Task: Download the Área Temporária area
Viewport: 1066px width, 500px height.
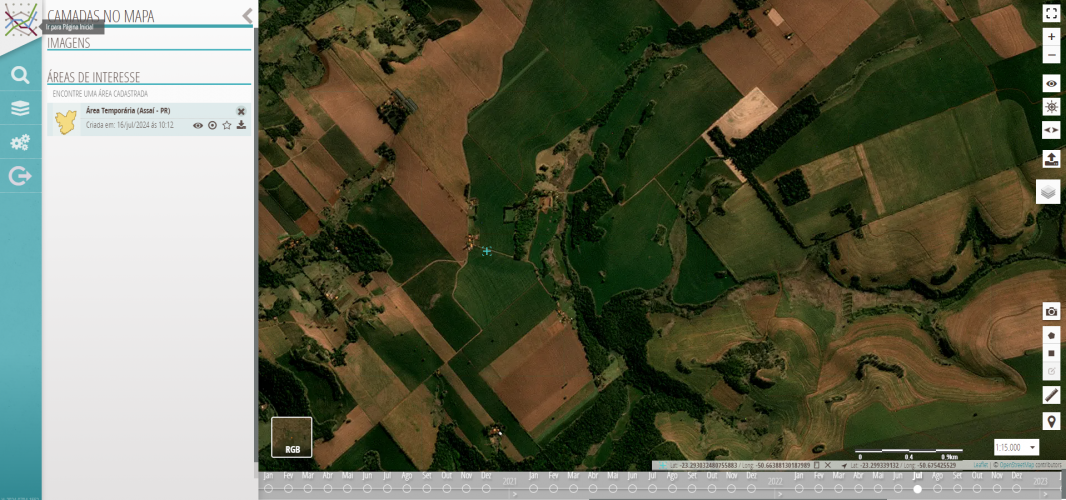Action: (241, 125)
